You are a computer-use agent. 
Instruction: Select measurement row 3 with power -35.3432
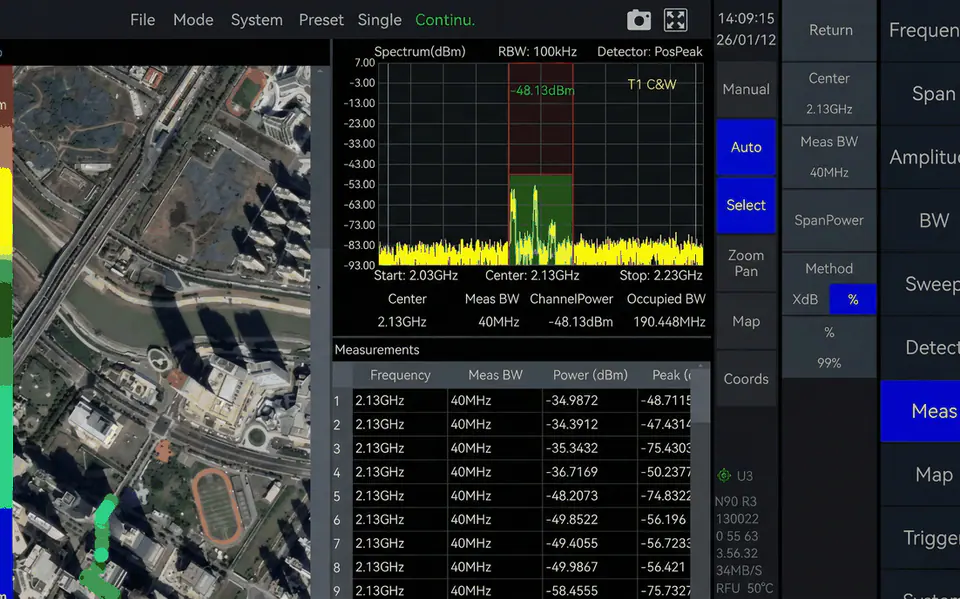pyautogui.click(x=513, y=448)
